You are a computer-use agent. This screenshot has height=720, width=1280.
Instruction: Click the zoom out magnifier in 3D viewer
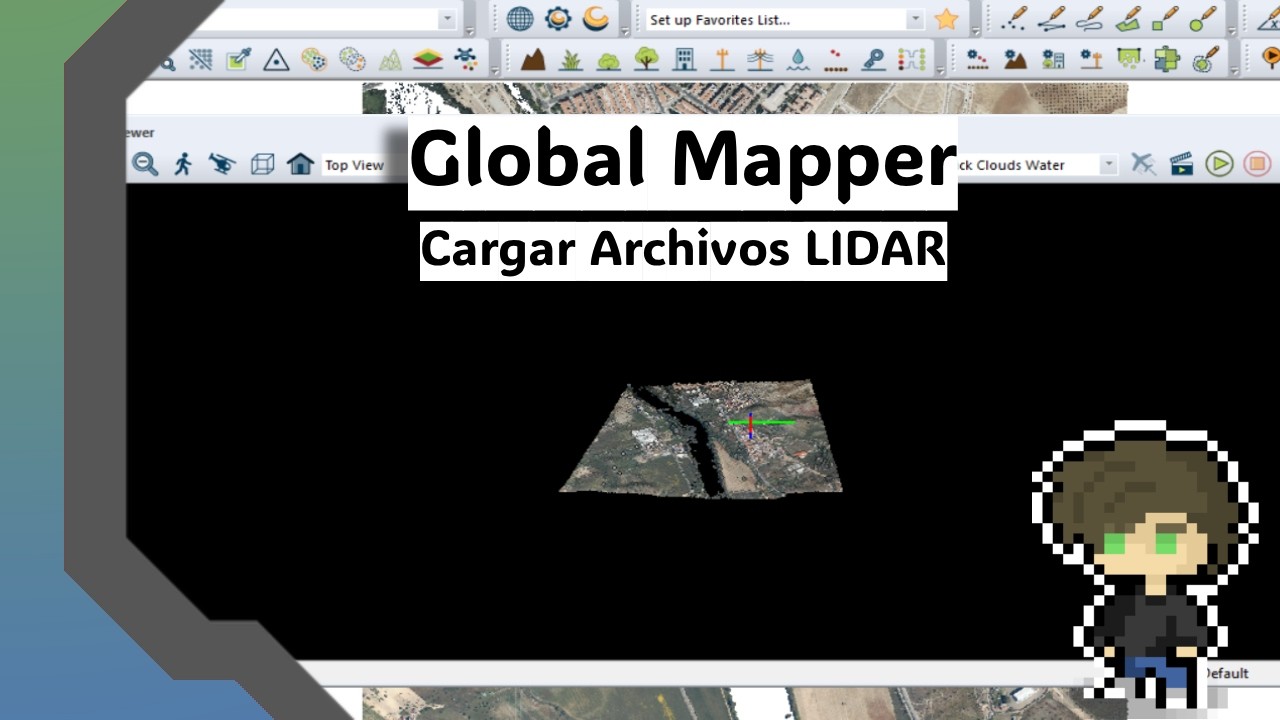[145, 164]
